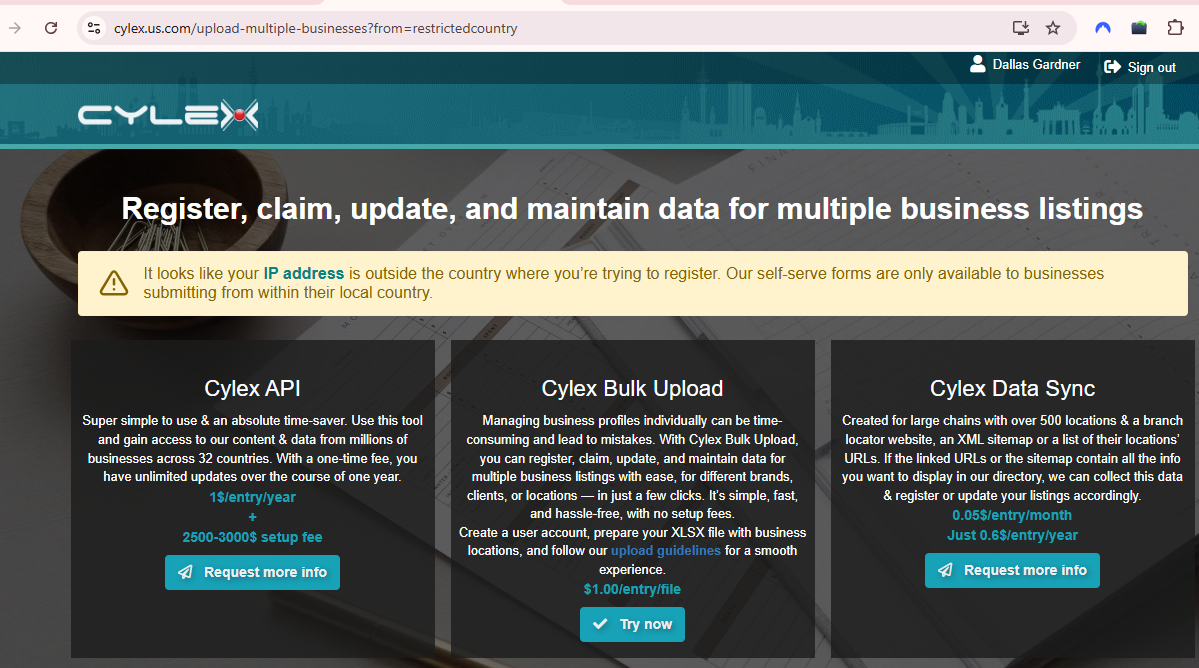Click the $1.00/entry/file price text
The height and width of the screenshot is (668, 1199).
(x=632, y=589)
